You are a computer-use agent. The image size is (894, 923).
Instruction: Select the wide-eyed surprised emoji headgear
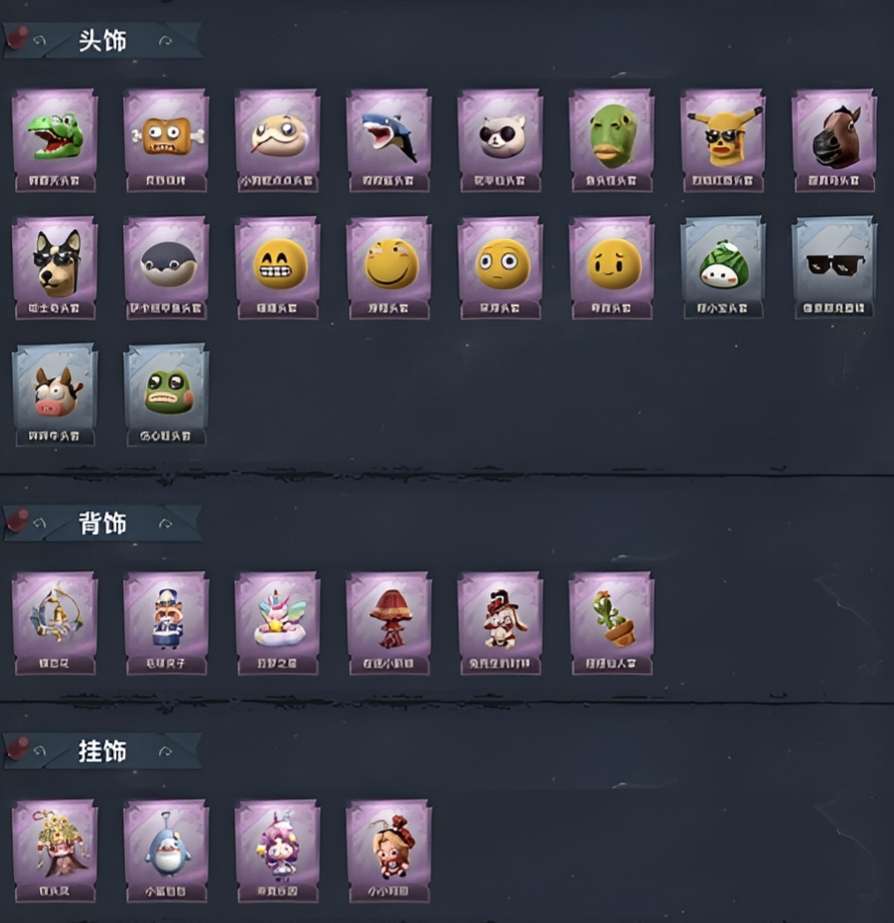[x=500, y=268]
